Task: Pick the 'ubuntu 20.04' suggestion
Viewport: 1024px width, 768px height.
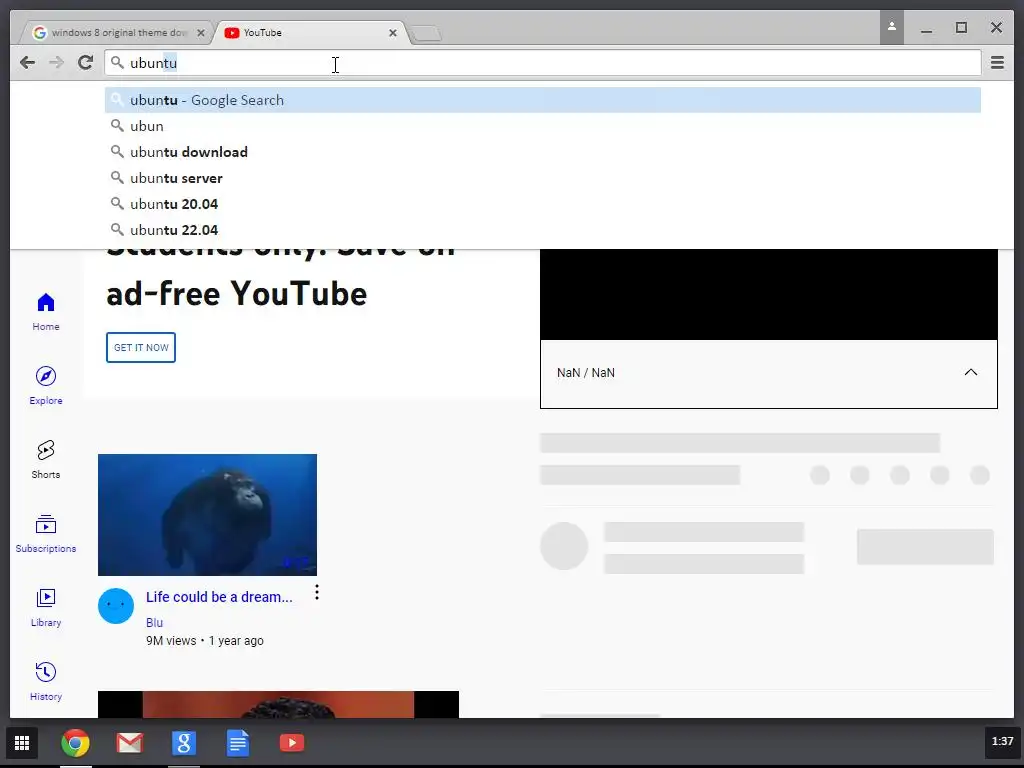Action: pyautogui.click(x=543, y=204)
